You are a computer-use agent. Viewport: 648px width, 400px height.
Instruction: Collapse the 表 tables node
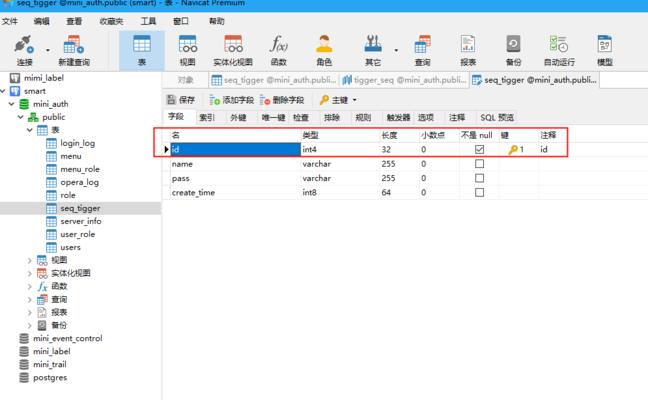point(29,130)
